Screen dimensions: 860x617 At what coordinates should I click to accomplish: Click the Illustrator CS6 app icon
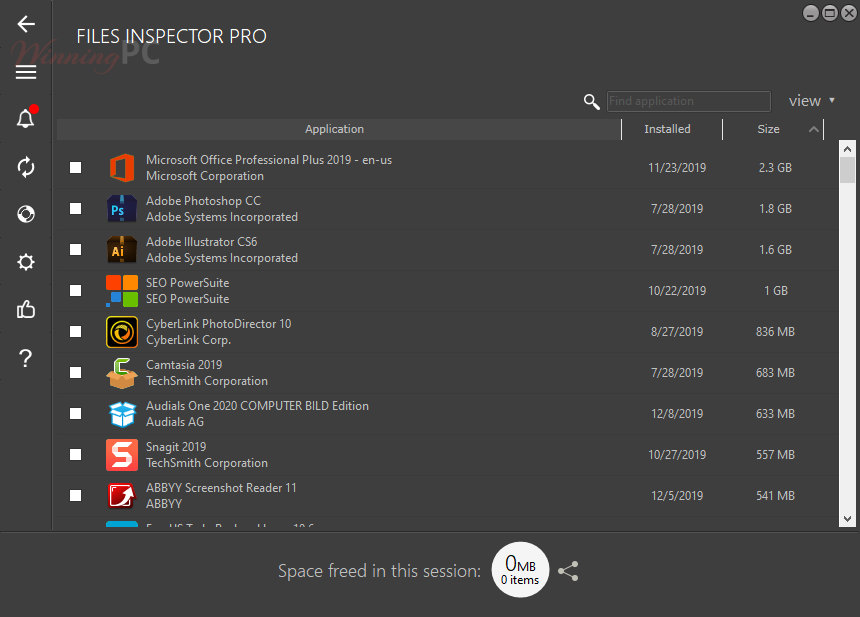coord(122,250)
